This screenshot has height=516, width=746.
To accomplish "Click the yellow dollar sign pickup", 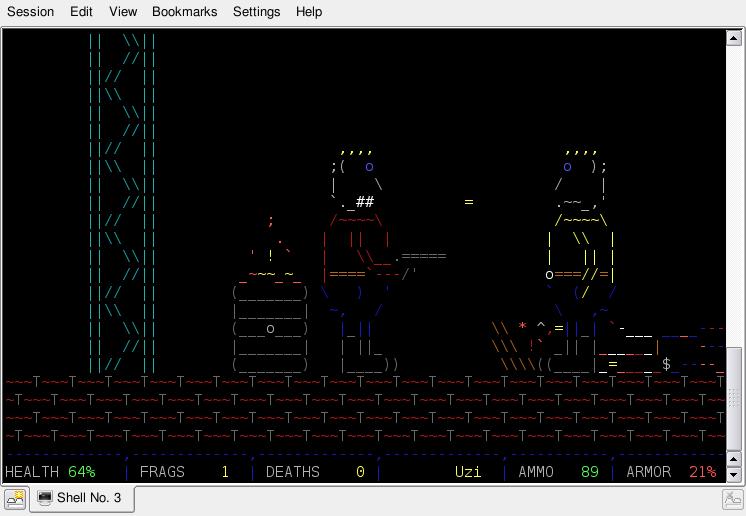I will (666, 364).
